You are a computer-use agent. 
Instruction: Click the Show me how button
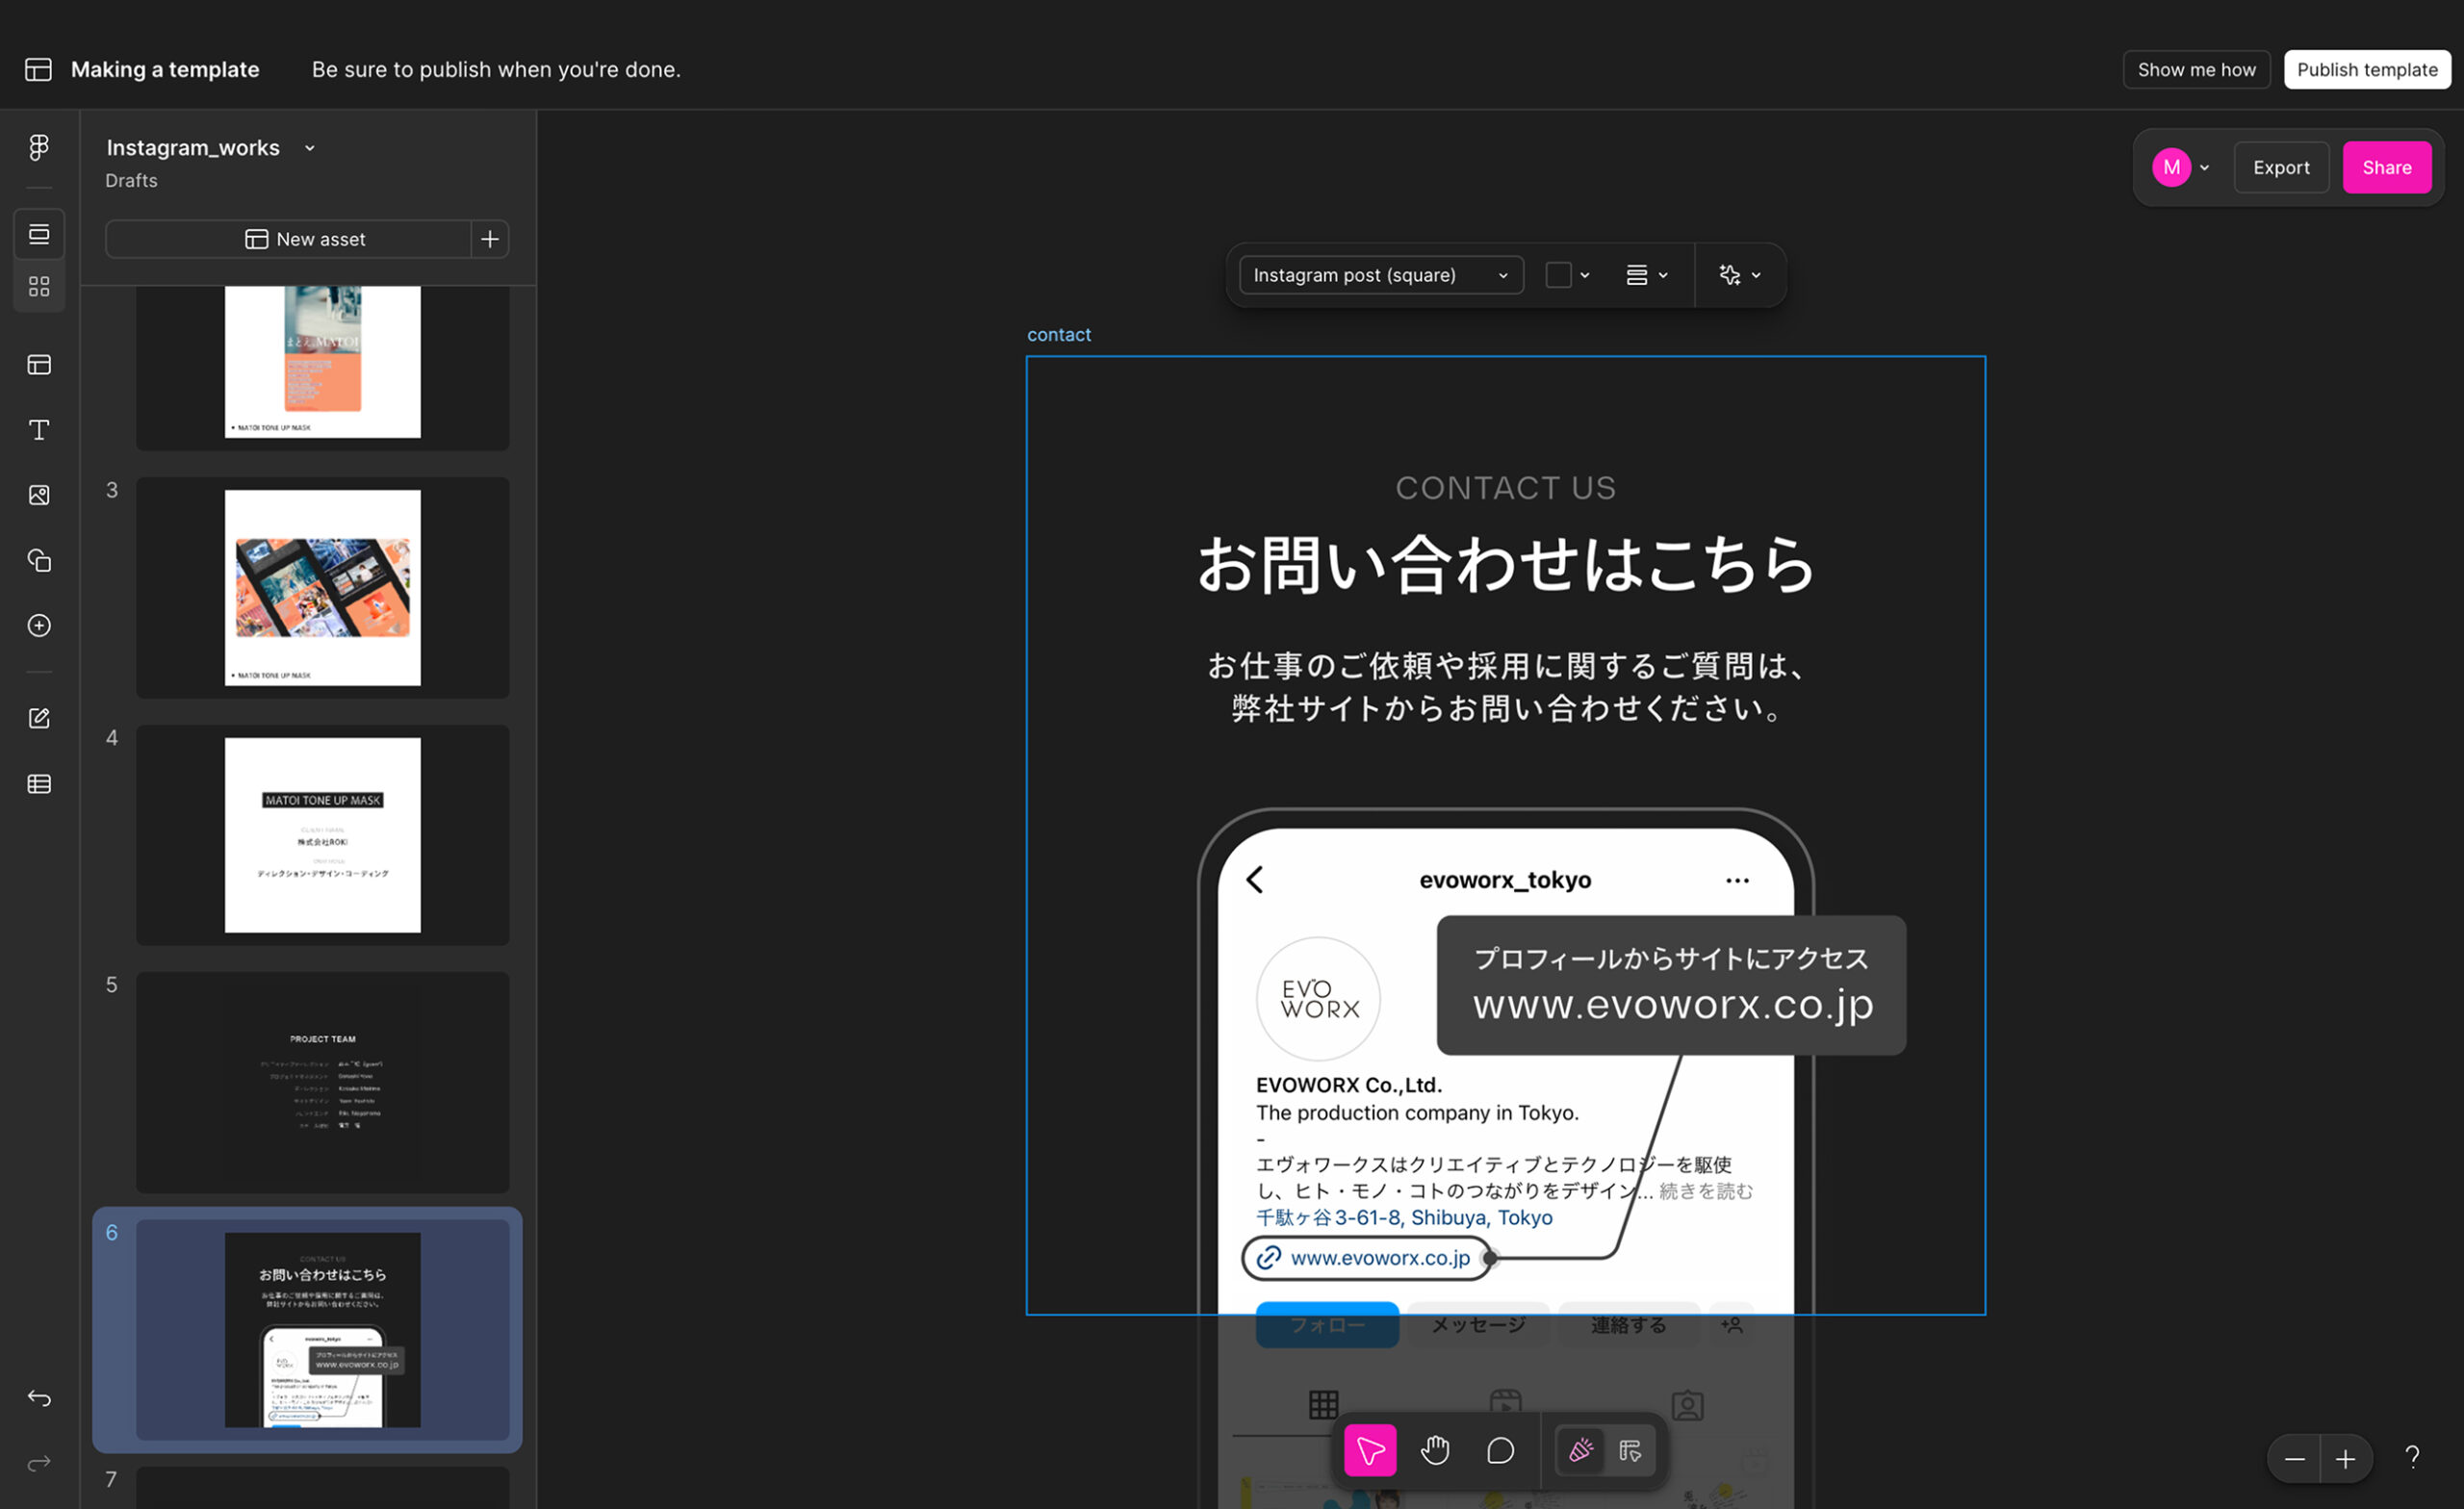(2196, 70)
